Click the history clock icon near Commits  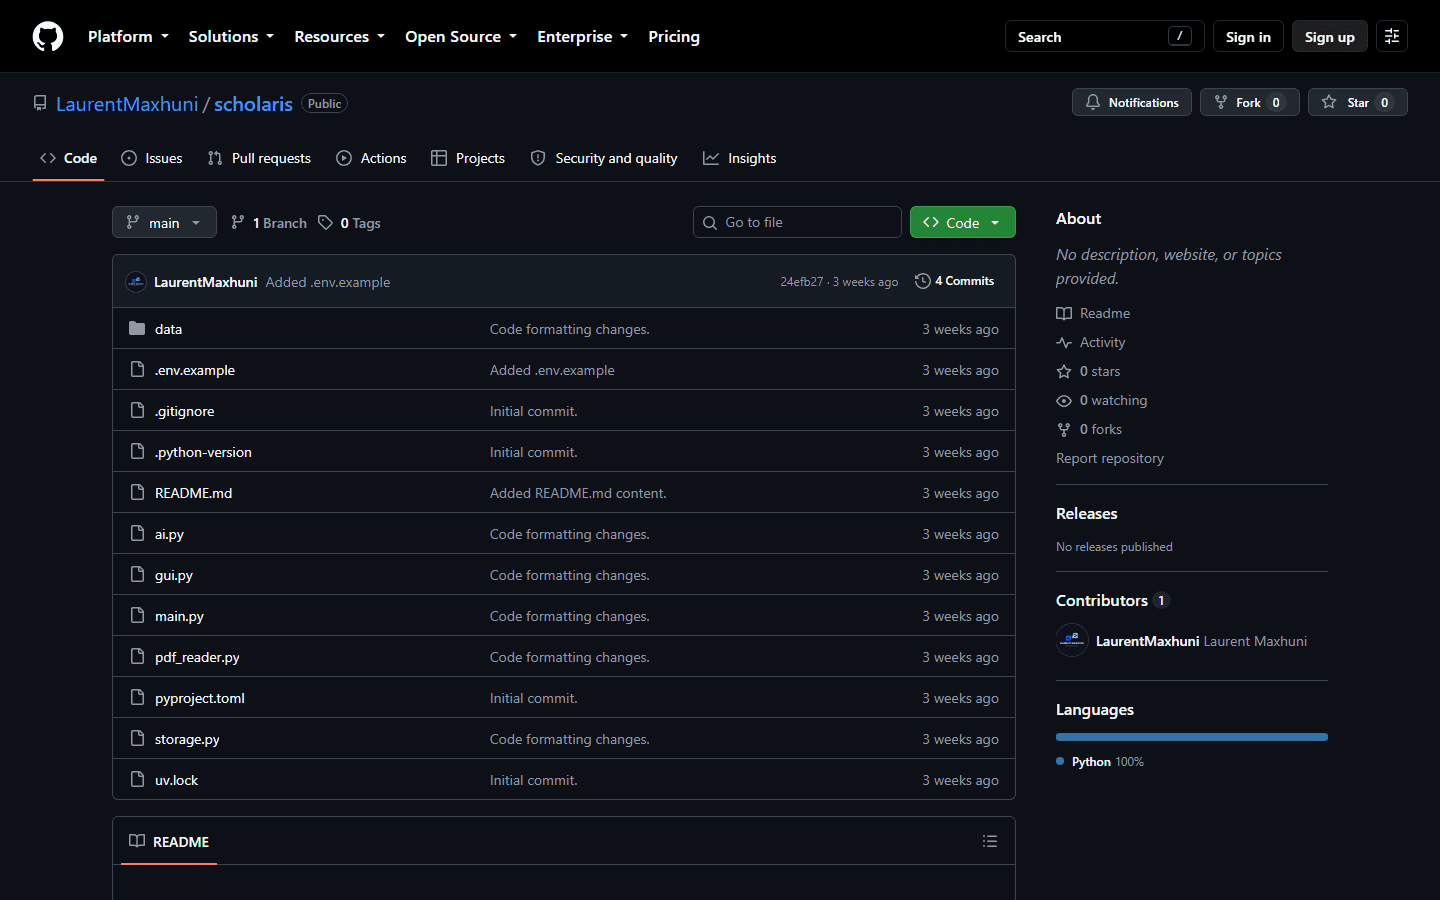click(923, 281)
